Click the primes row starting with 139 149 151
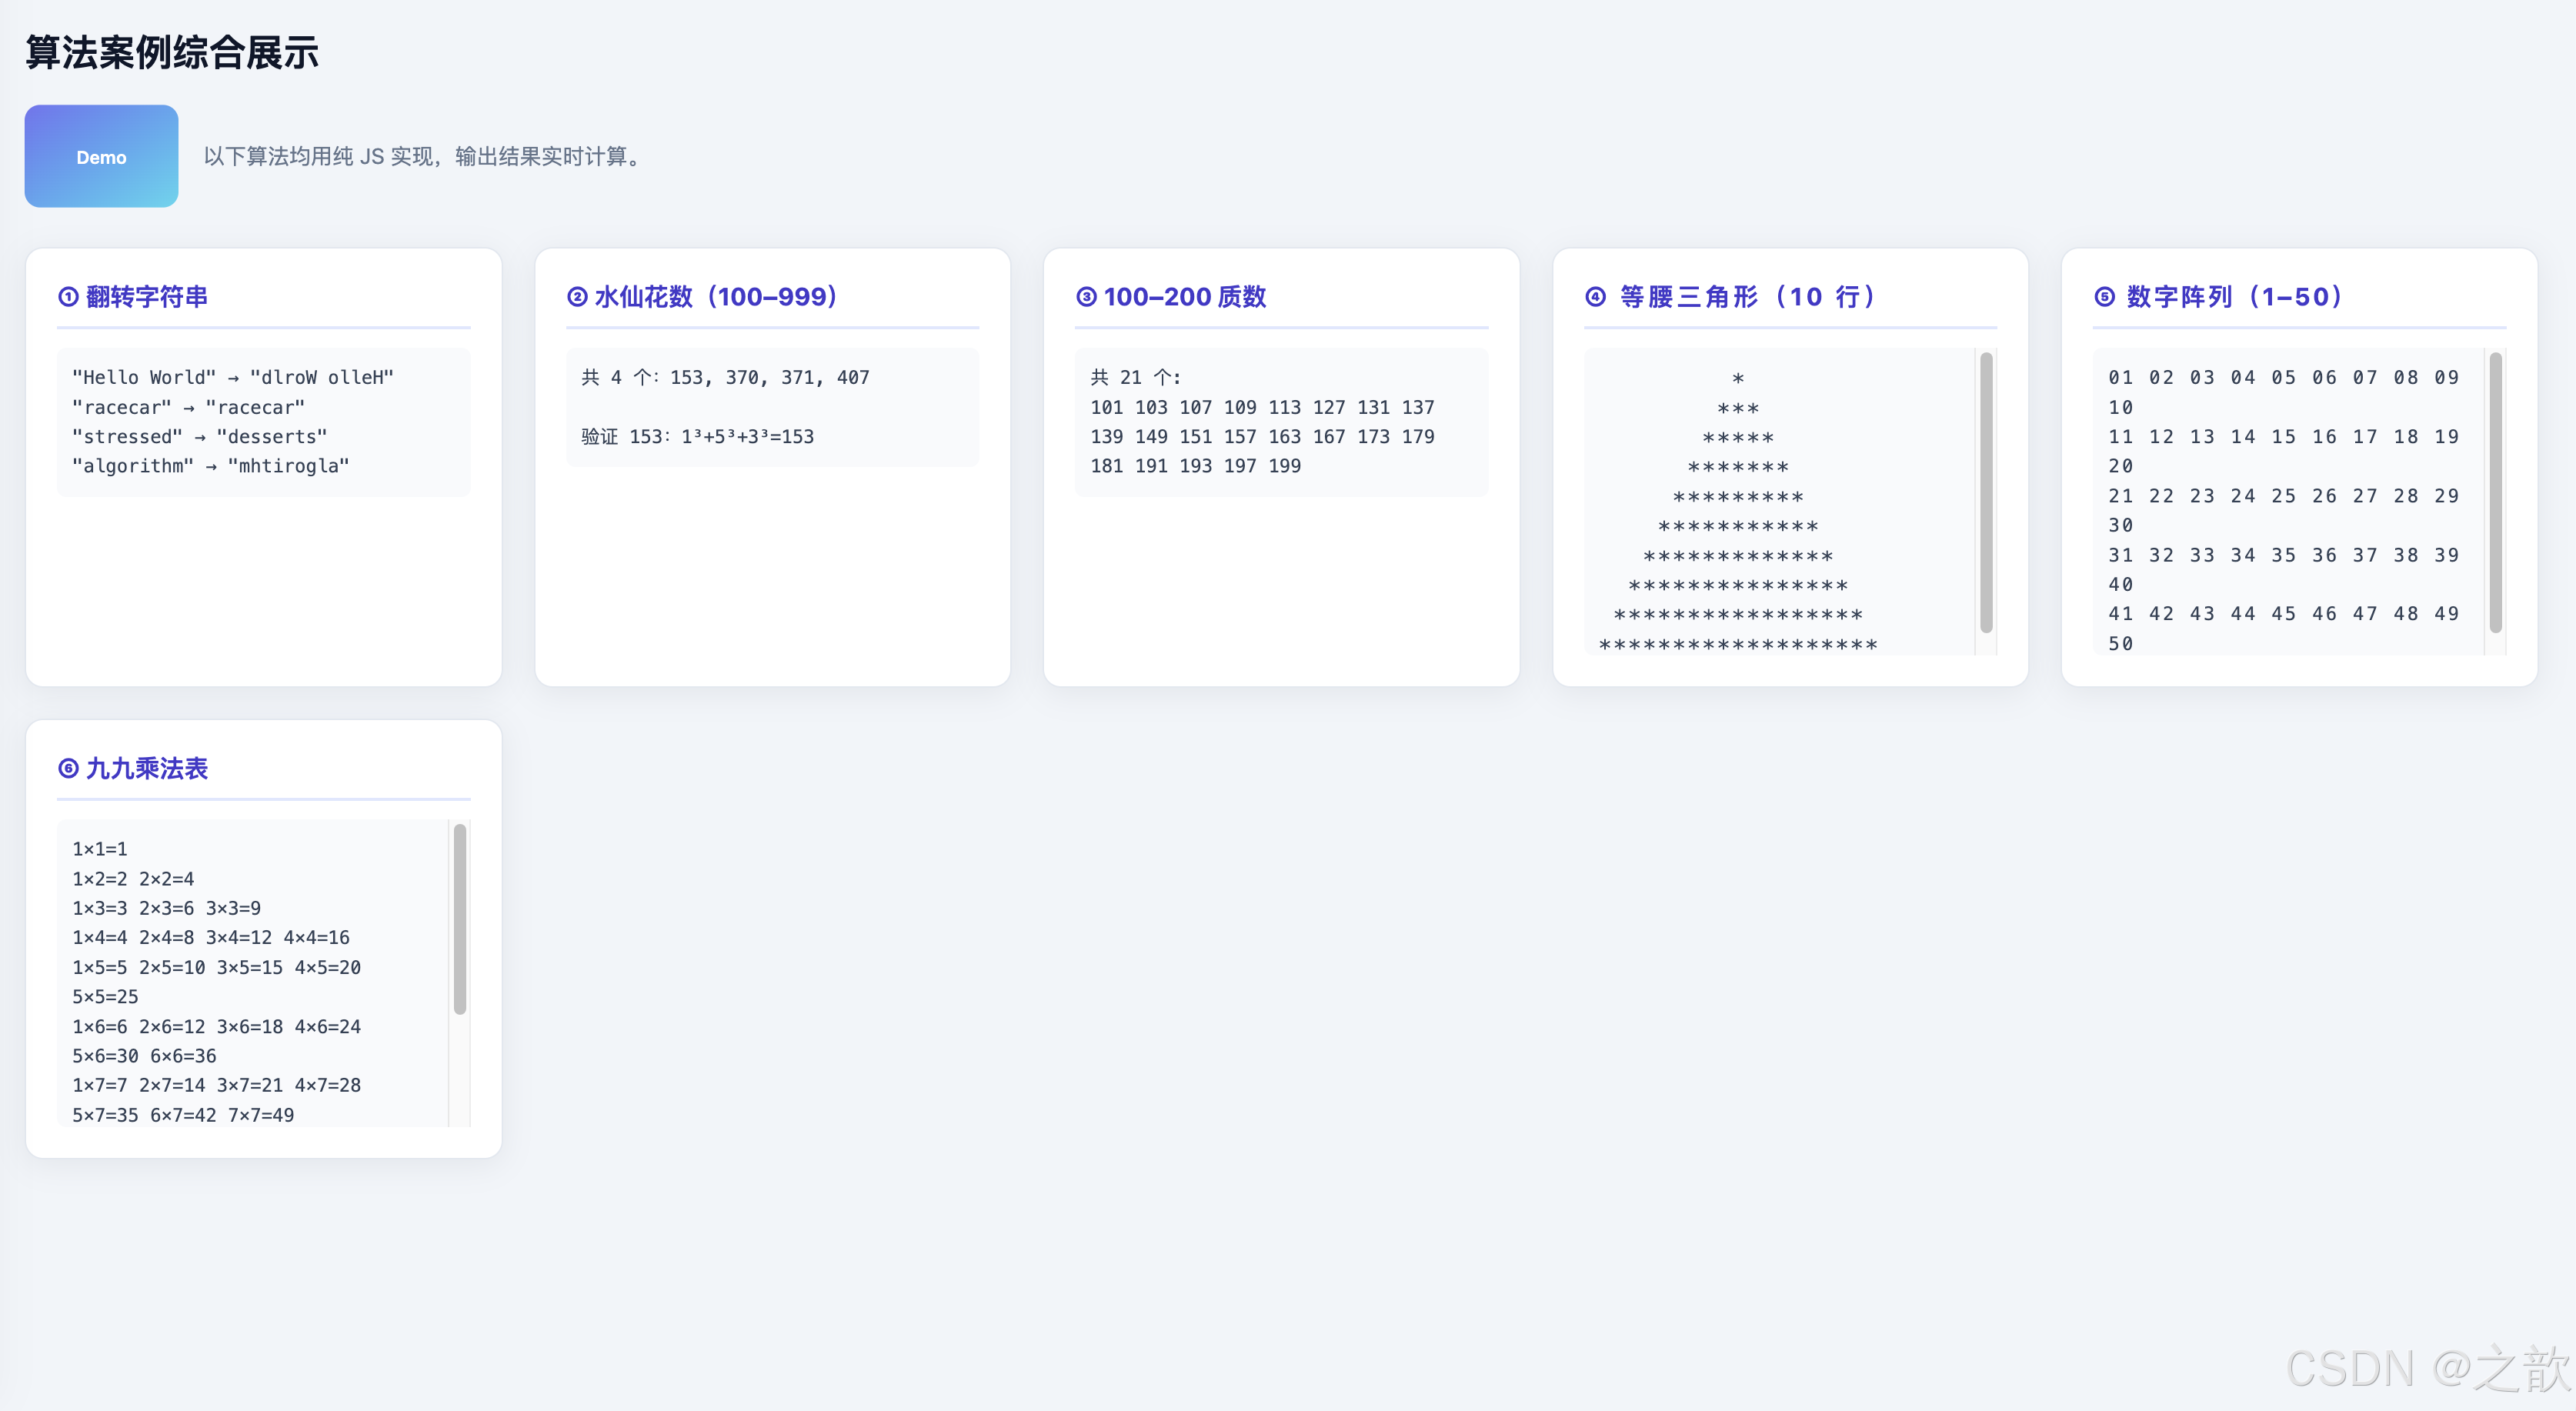Screen dimensions: 2576x1411 click(x=1262, y=436)
